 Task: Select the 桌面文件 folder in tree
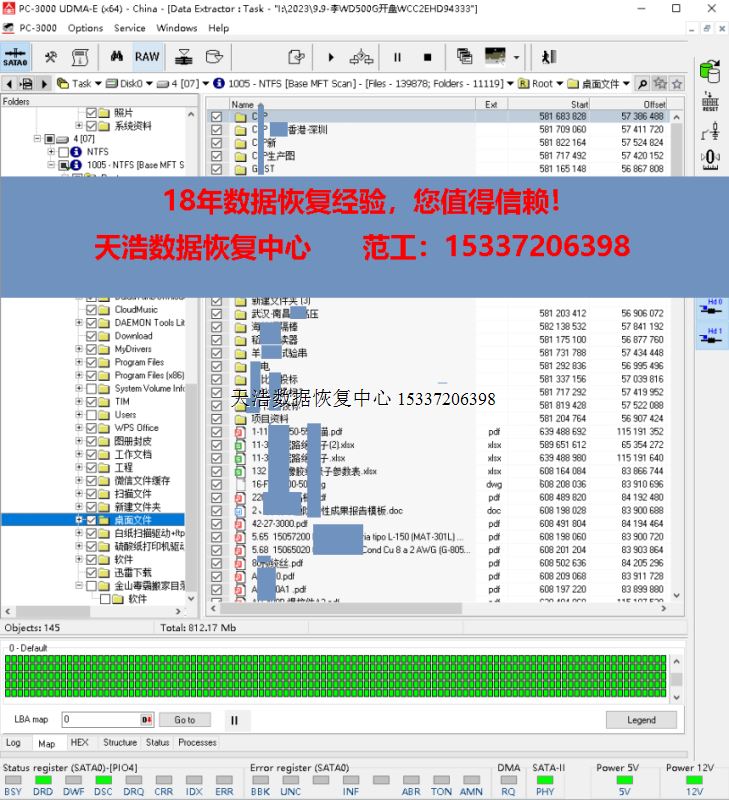(x=133, y=520)
